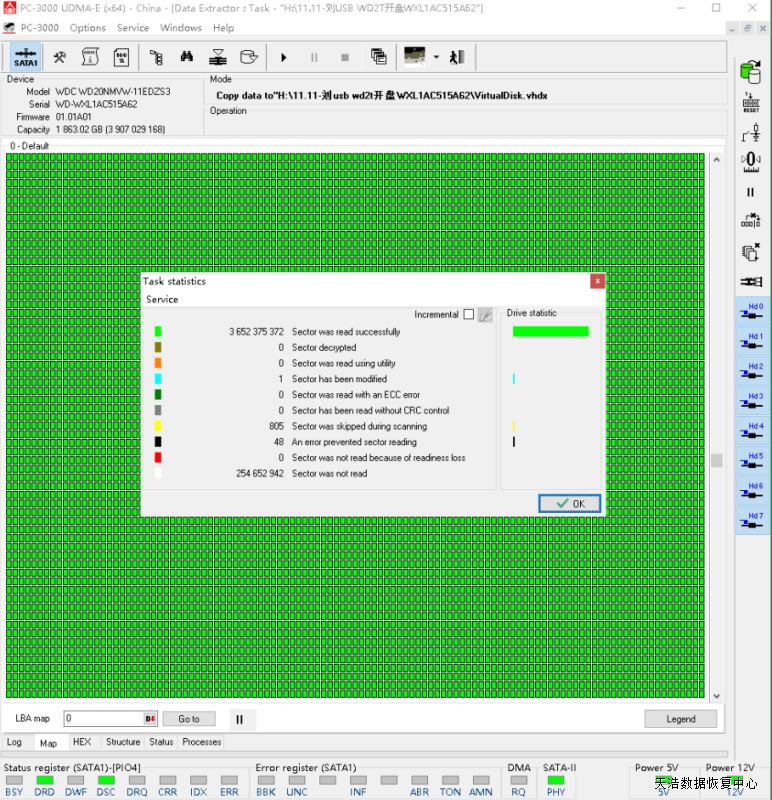Viewport: 772px width, 800px height.
Task: Open dropdown arrow next to picture icon
Action: click(x=436, y=57)
